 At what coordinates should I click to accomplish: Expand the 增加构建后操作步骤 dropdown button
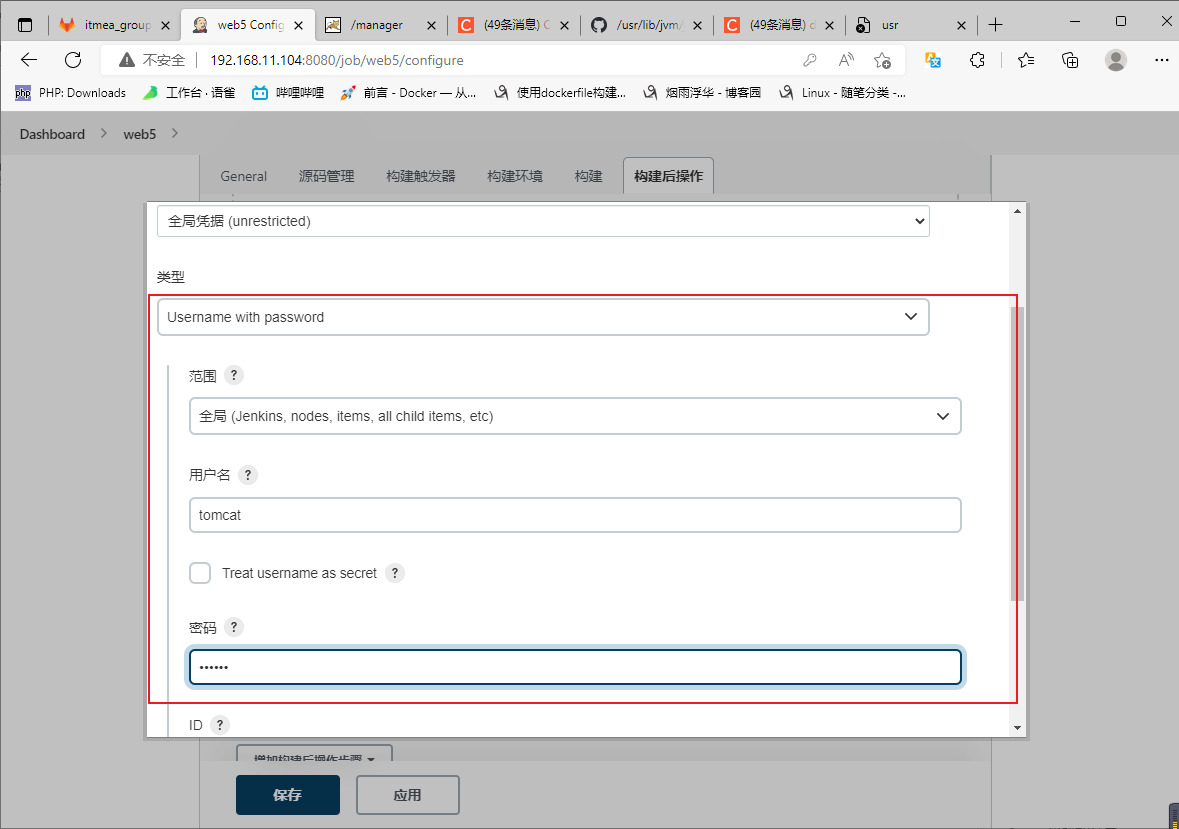[x=314, y=753]
